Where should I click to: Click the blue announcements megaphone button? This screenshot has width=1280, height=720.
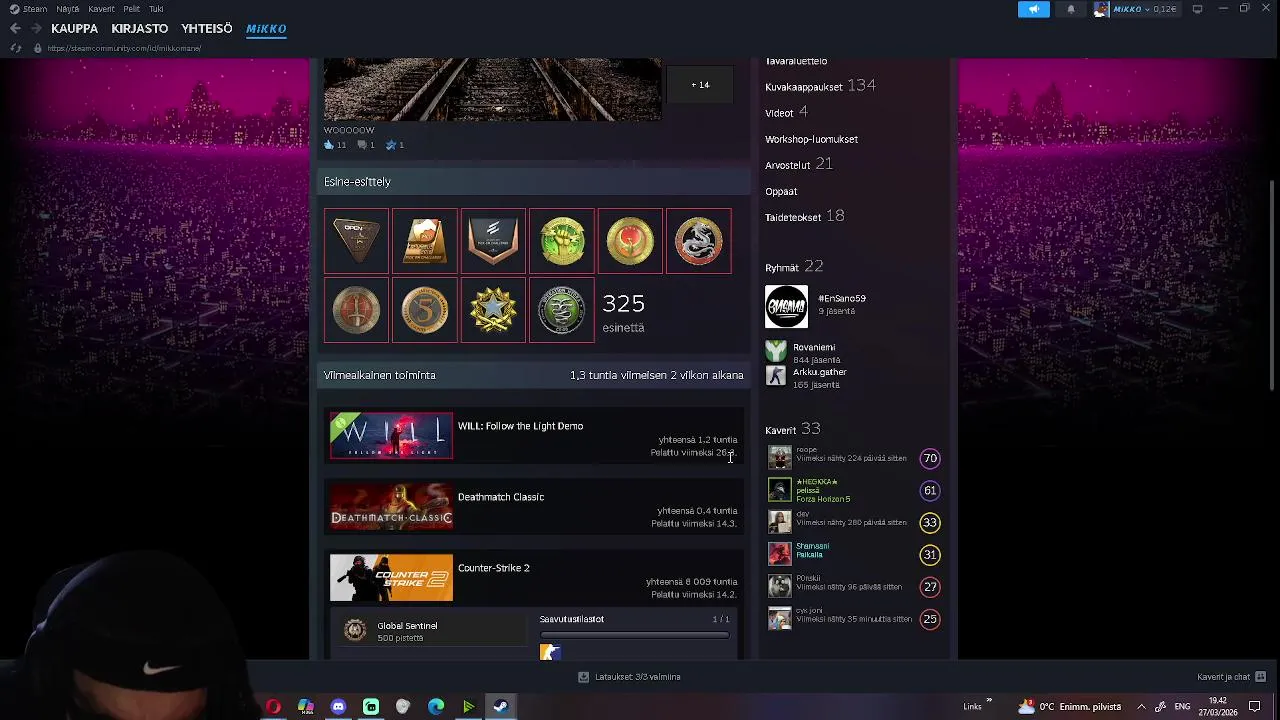[1034, 9]
